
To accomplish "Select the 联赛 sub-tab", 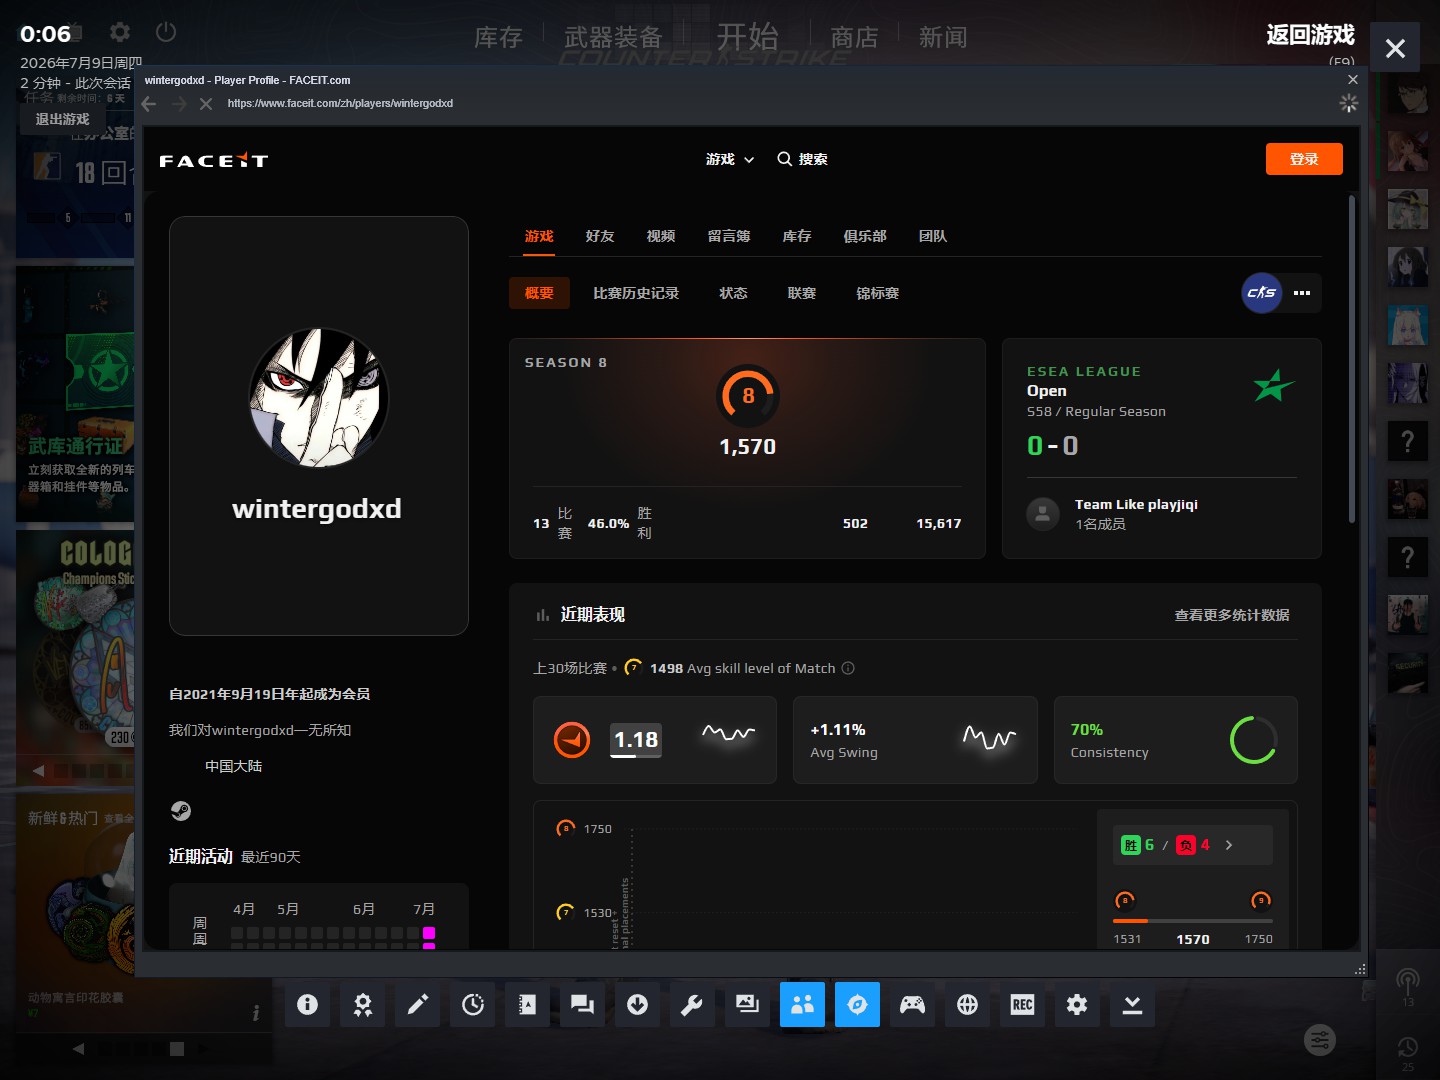I will [x=802, y=293].
